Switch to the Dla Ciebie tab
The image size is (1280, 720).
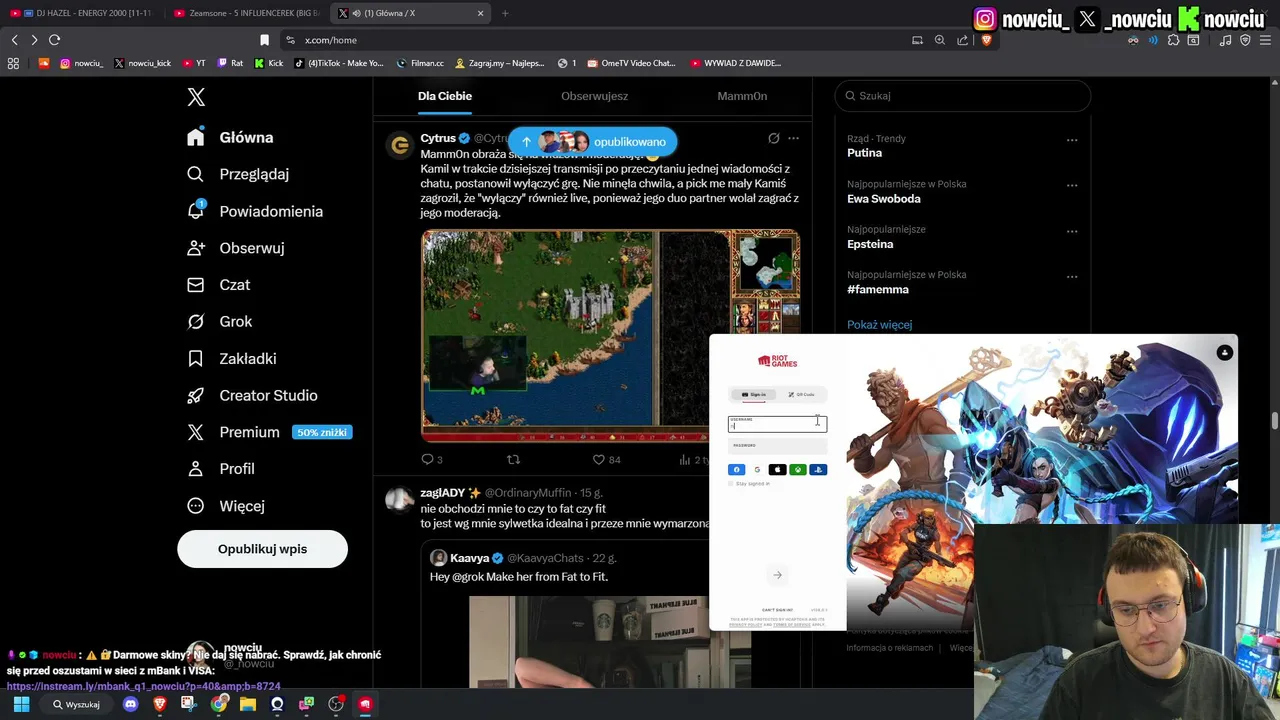click(445, 96)
